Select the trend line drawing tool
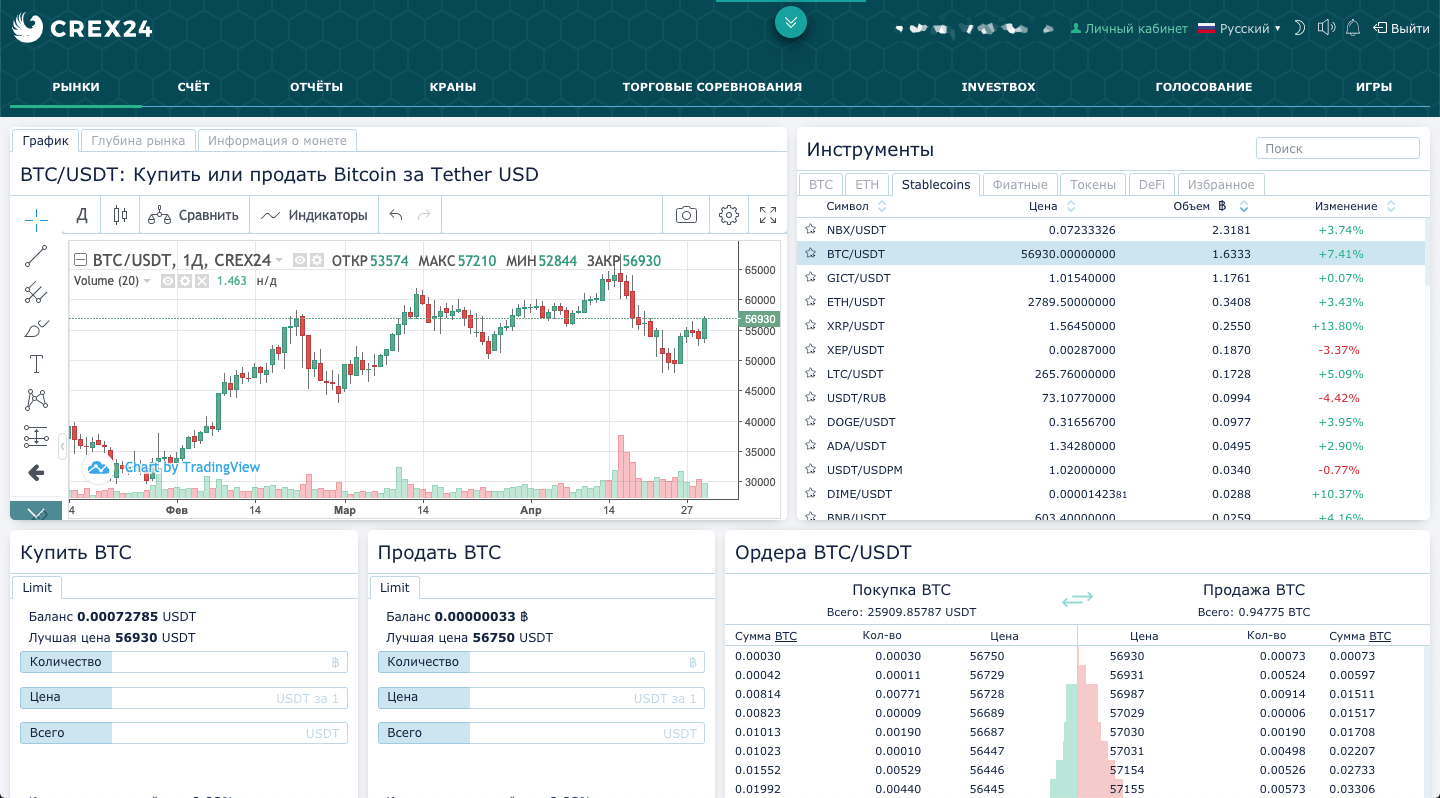This screenshot has height=798, width=1440. coord(37,256)
